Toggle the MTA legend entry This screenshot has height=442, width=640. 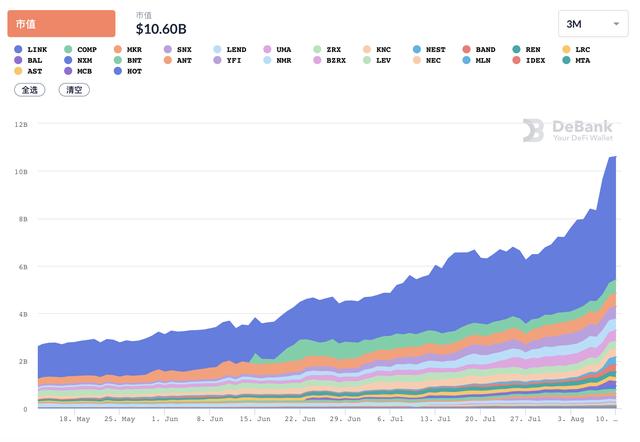(x=576, y=60)
